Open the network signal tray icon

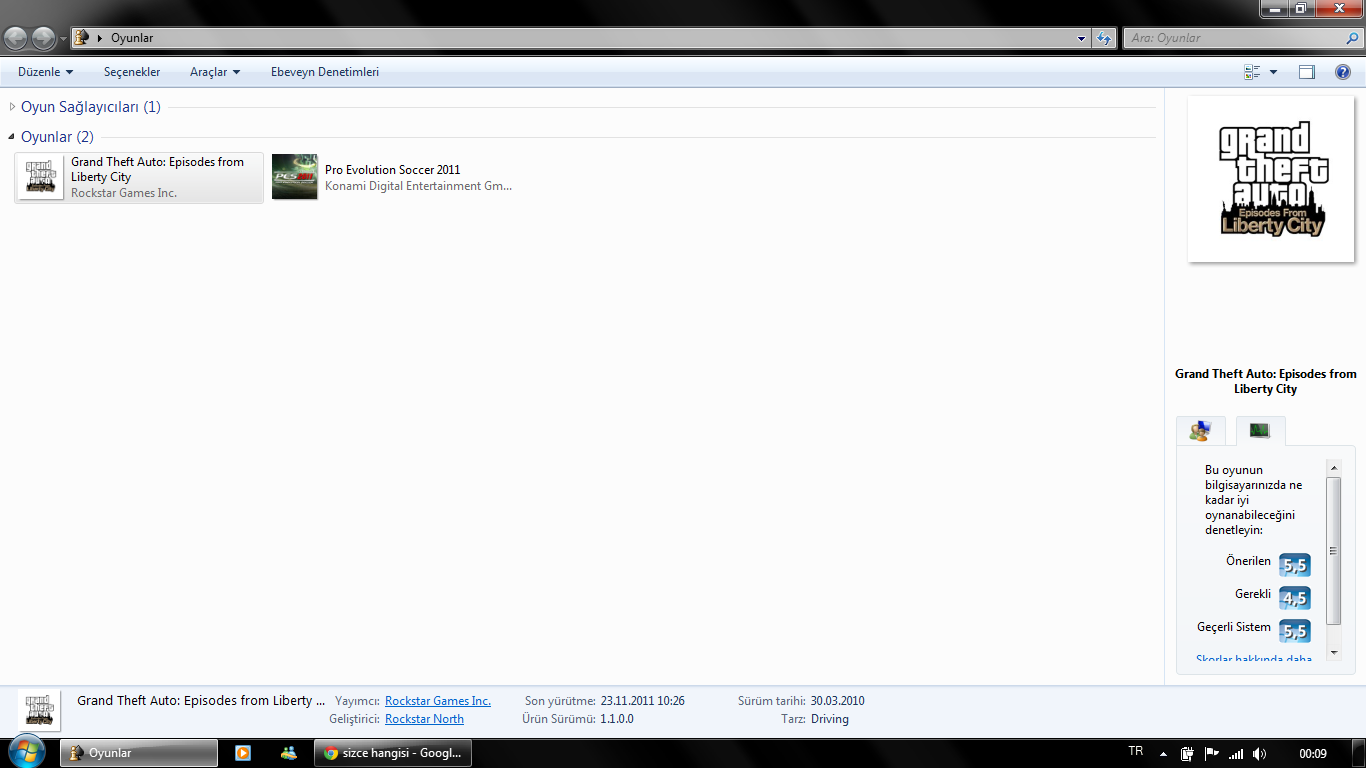[1236, 754]
